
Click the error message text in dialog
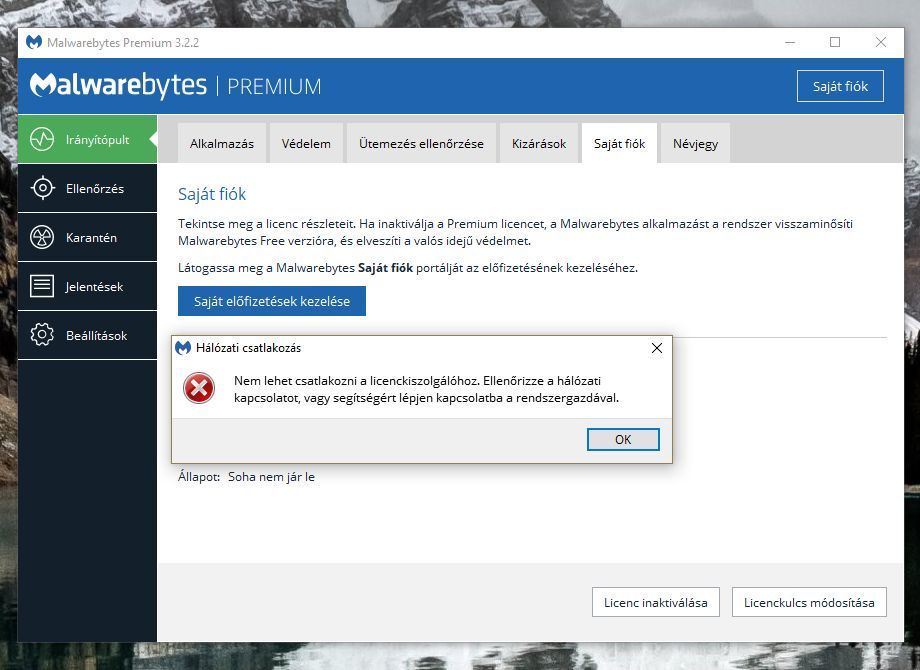(426, 389)
